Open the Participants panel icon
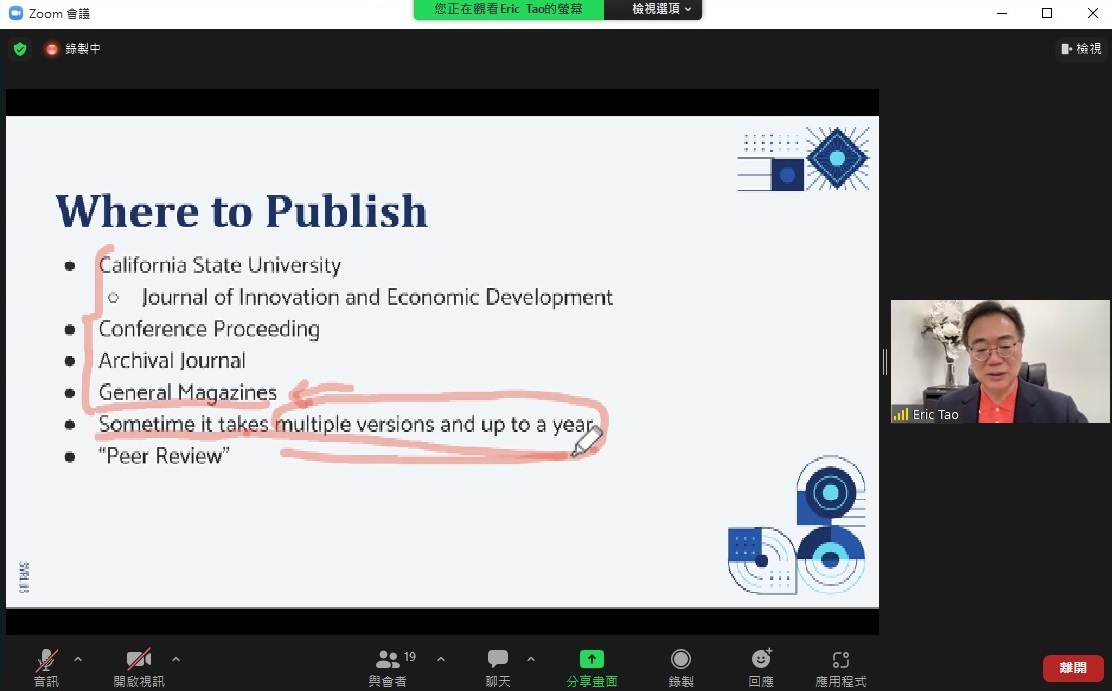The width and height of the screenshot is (1112, 691). pyautogui.click(x=387, y=660)
